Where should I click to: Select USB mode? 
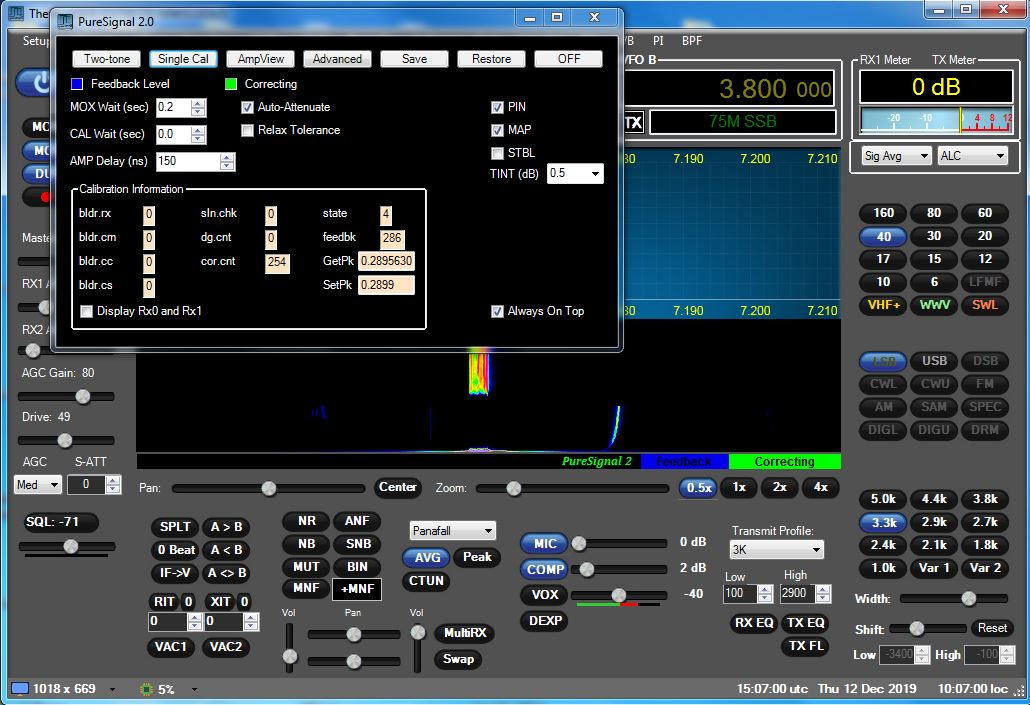click(934, 361)
